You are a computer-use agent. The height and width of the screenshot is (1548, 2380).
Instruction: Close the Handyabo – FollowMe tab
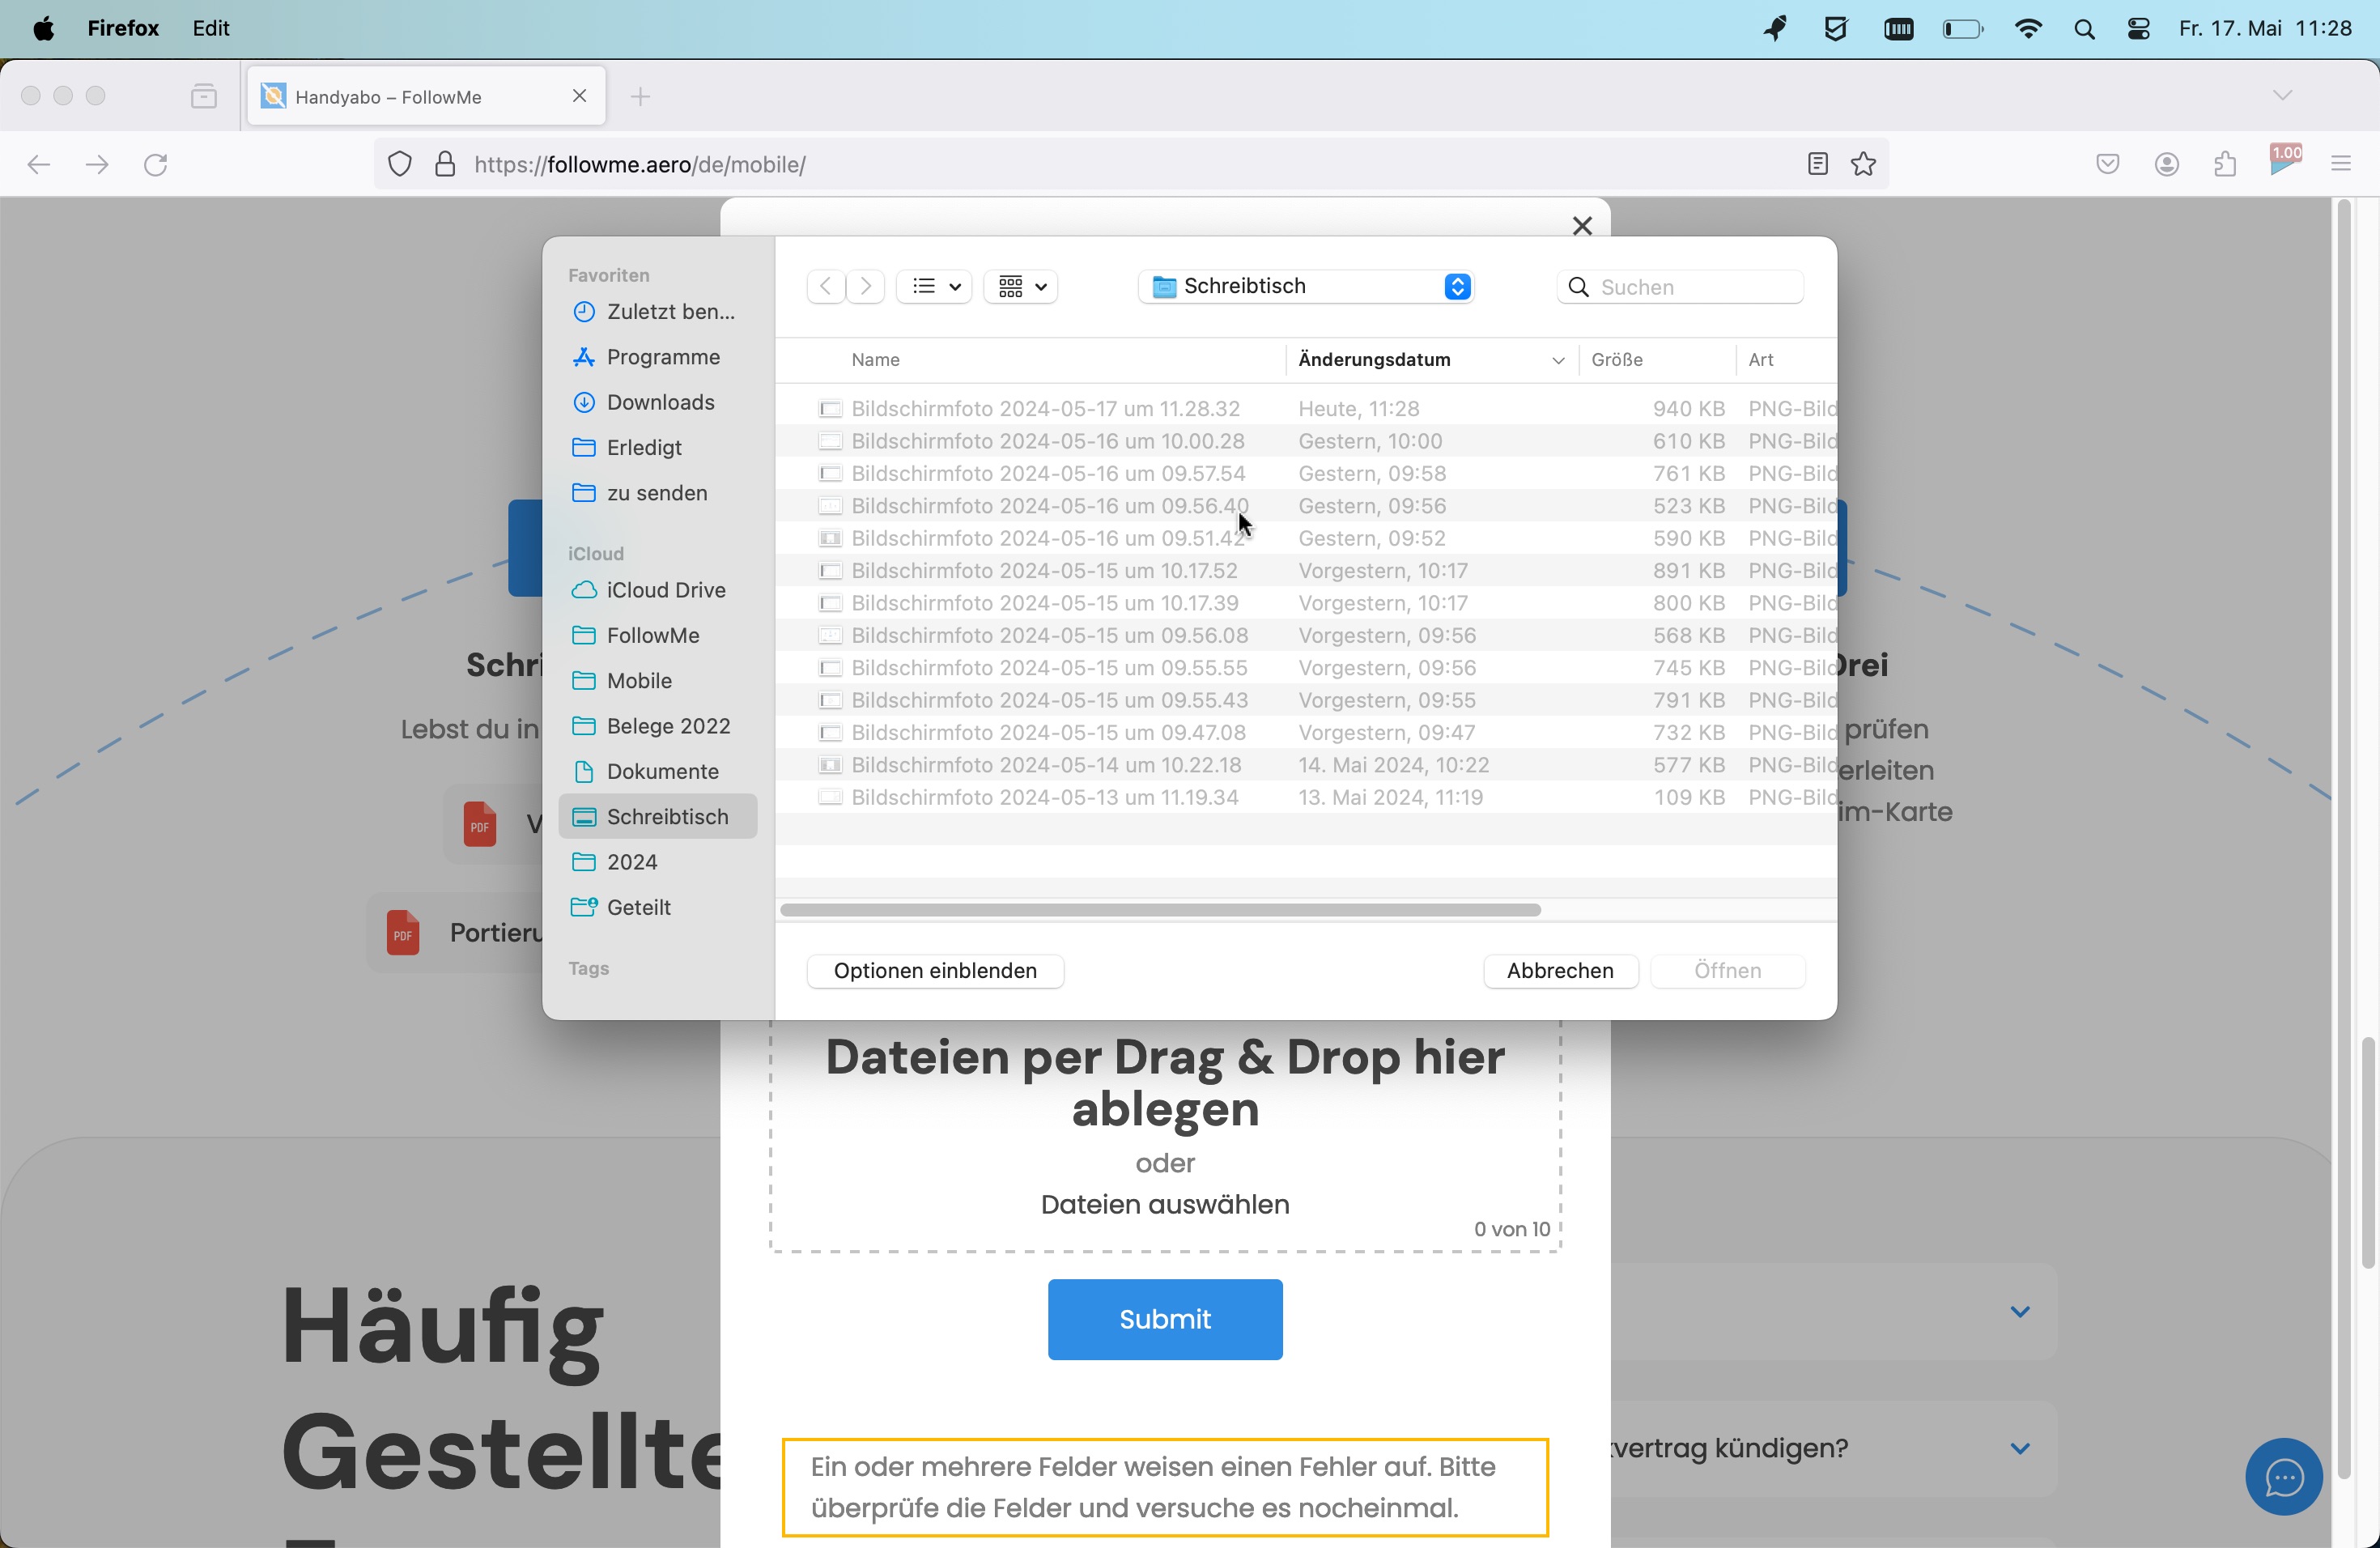coord(579,96)
